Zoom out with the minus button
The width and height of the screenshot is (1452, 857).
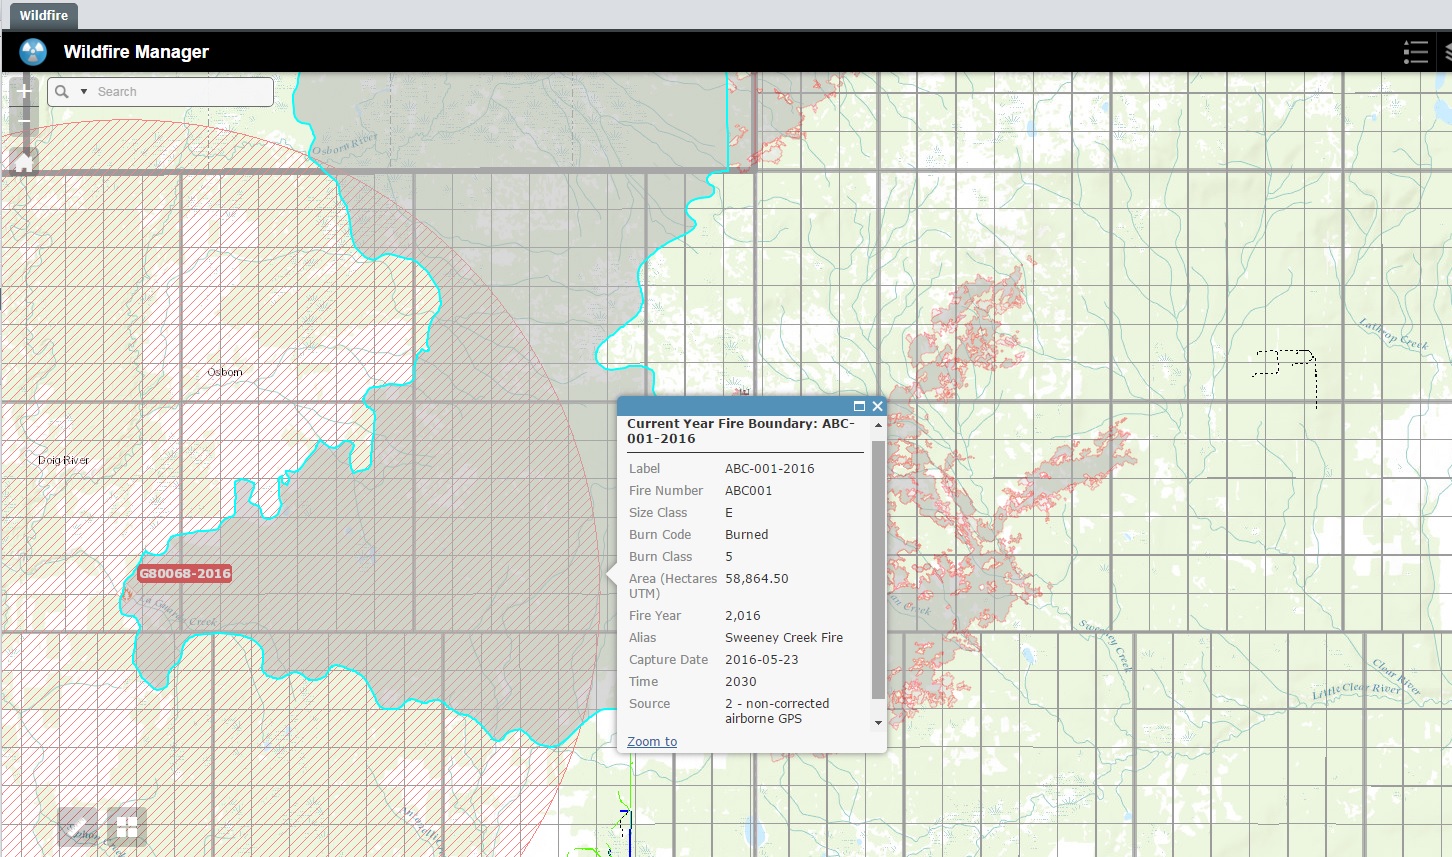pos(24,121)
